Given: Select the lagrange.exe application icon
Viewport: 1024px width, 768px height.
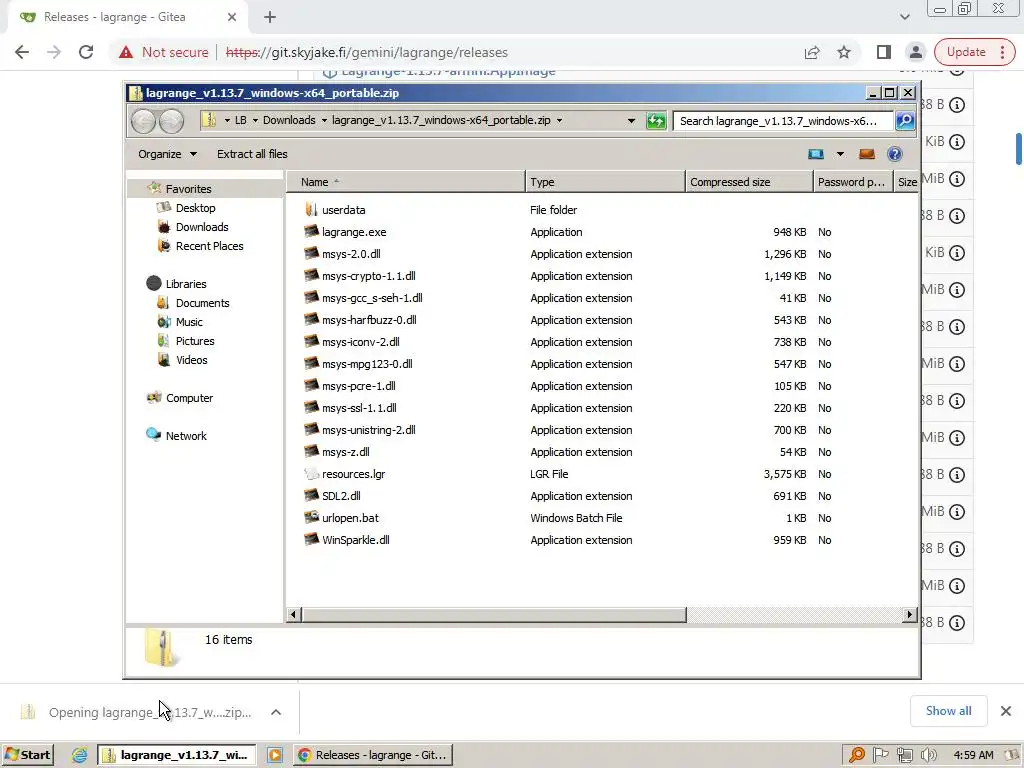Looking at the screenshot, I should point(311,232).
